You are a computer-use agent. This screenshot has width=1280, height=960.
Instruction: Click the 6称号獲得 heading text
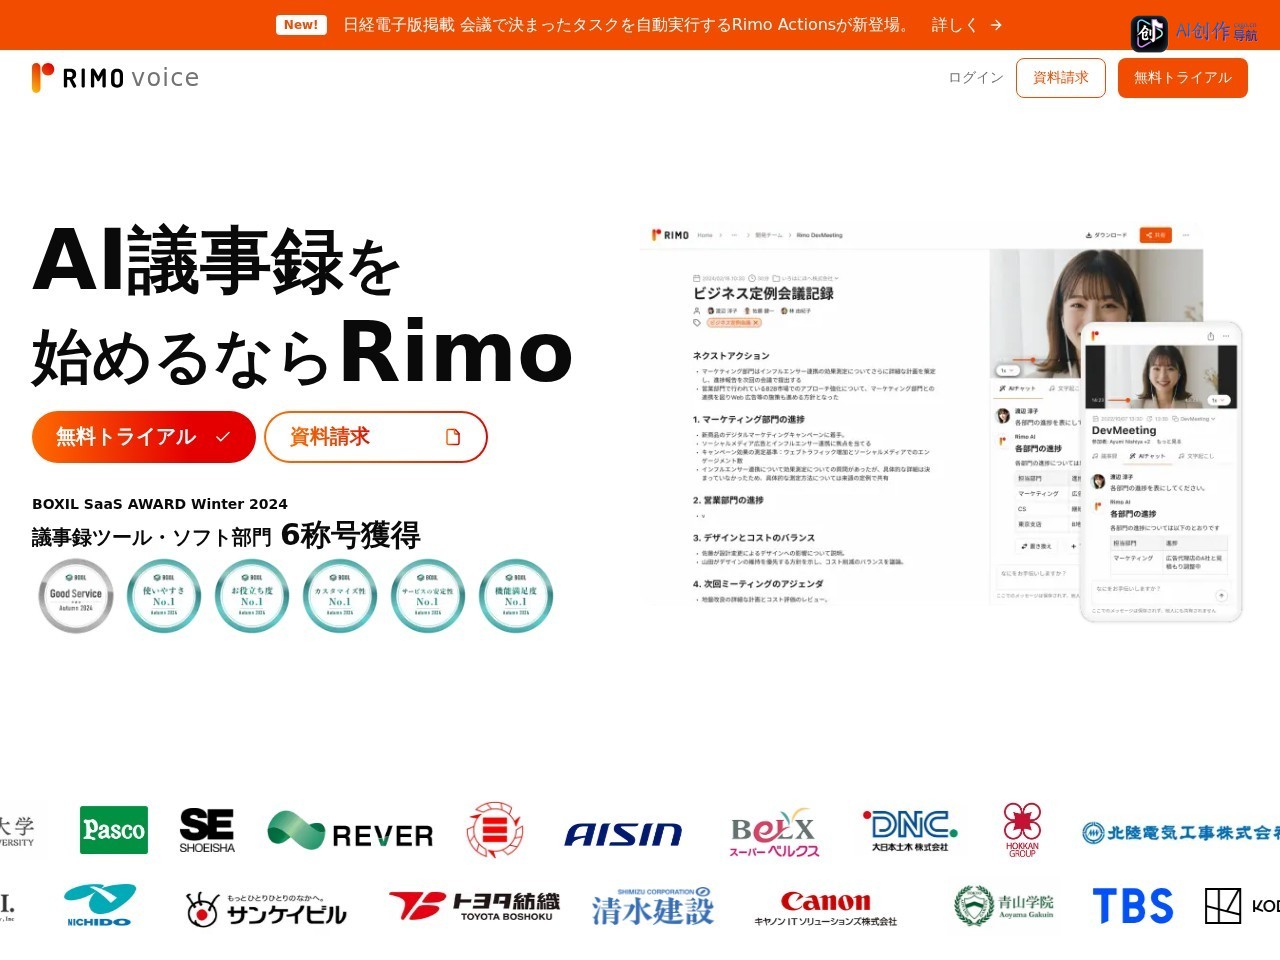pyautogui.click(x=350, y=536)
